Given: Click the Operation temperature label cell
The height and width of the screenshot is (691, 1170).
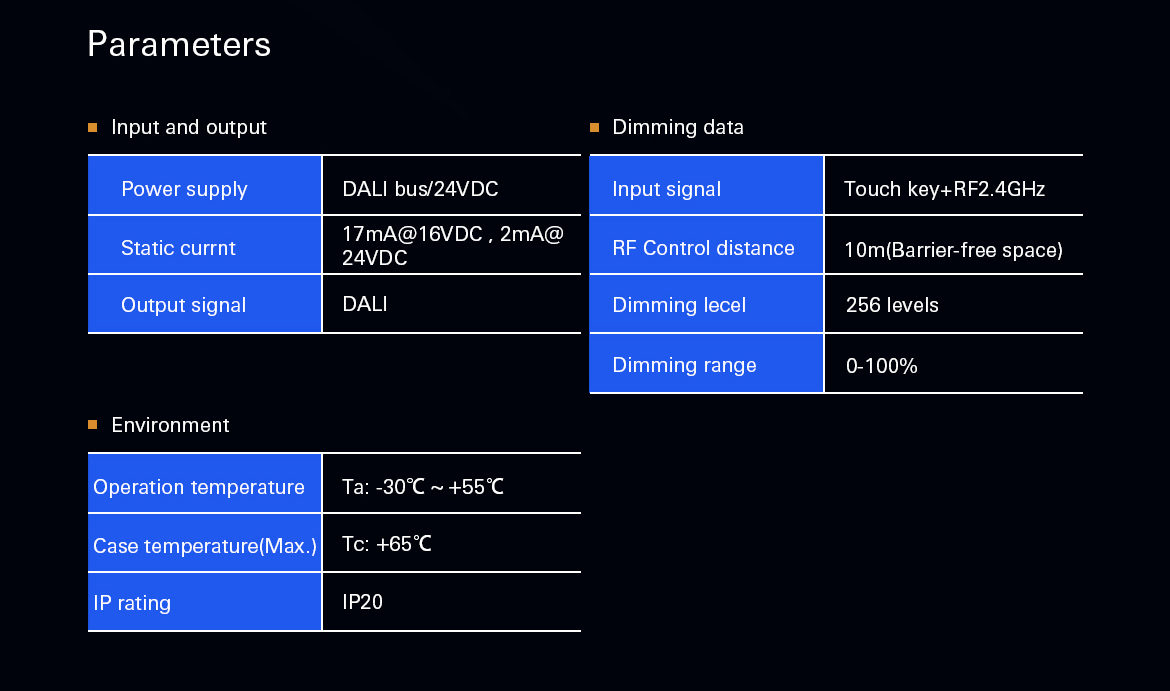Looking at the screenshot, I should tap(204, 484).
